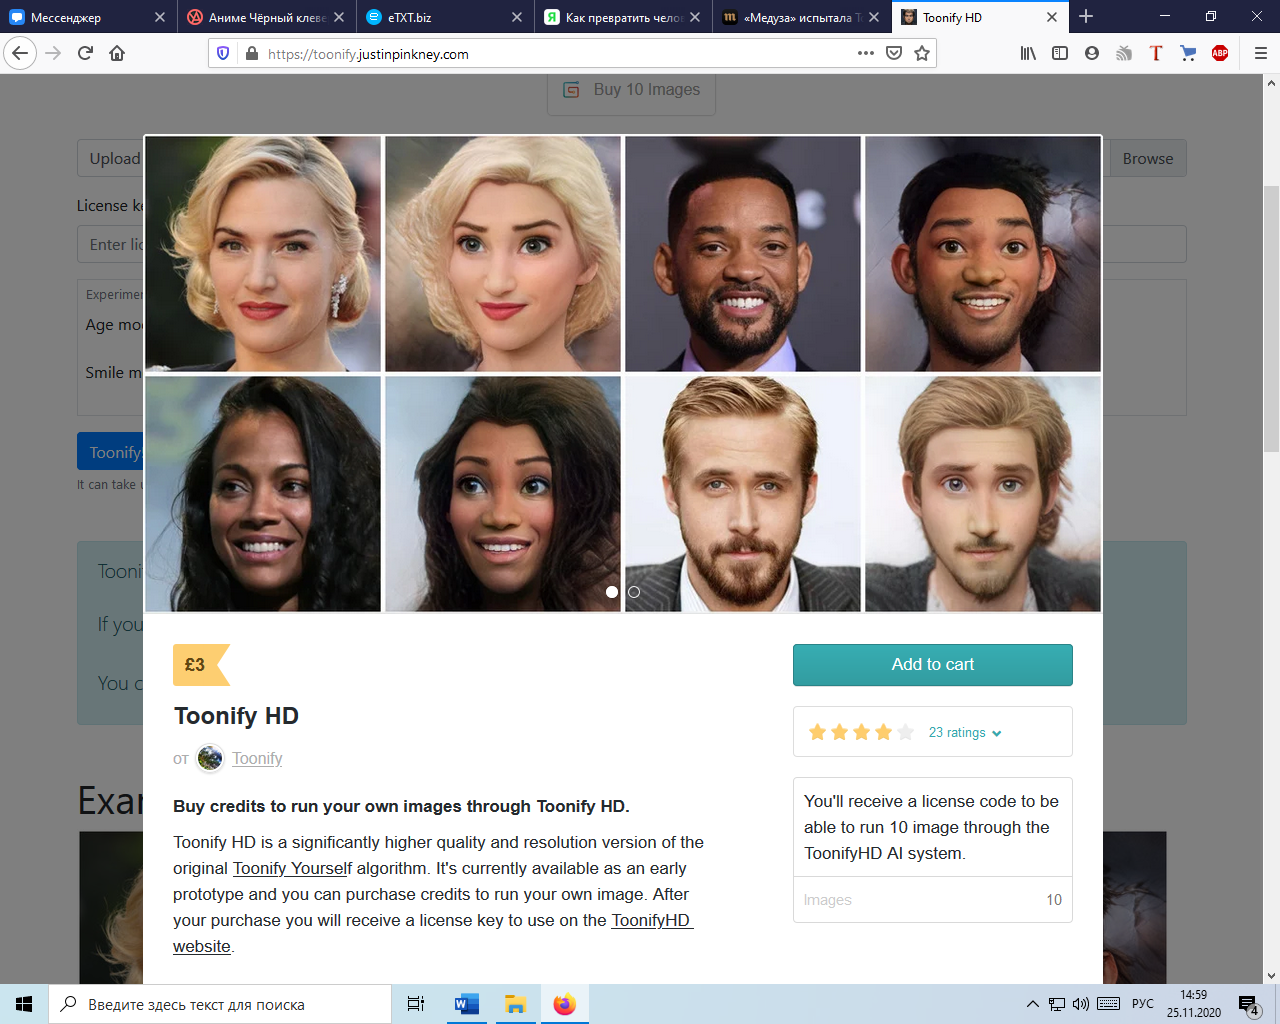Select the second carousel slide dot
This screenshot has height=1024, width=1280.
click(x=634, y=592)
